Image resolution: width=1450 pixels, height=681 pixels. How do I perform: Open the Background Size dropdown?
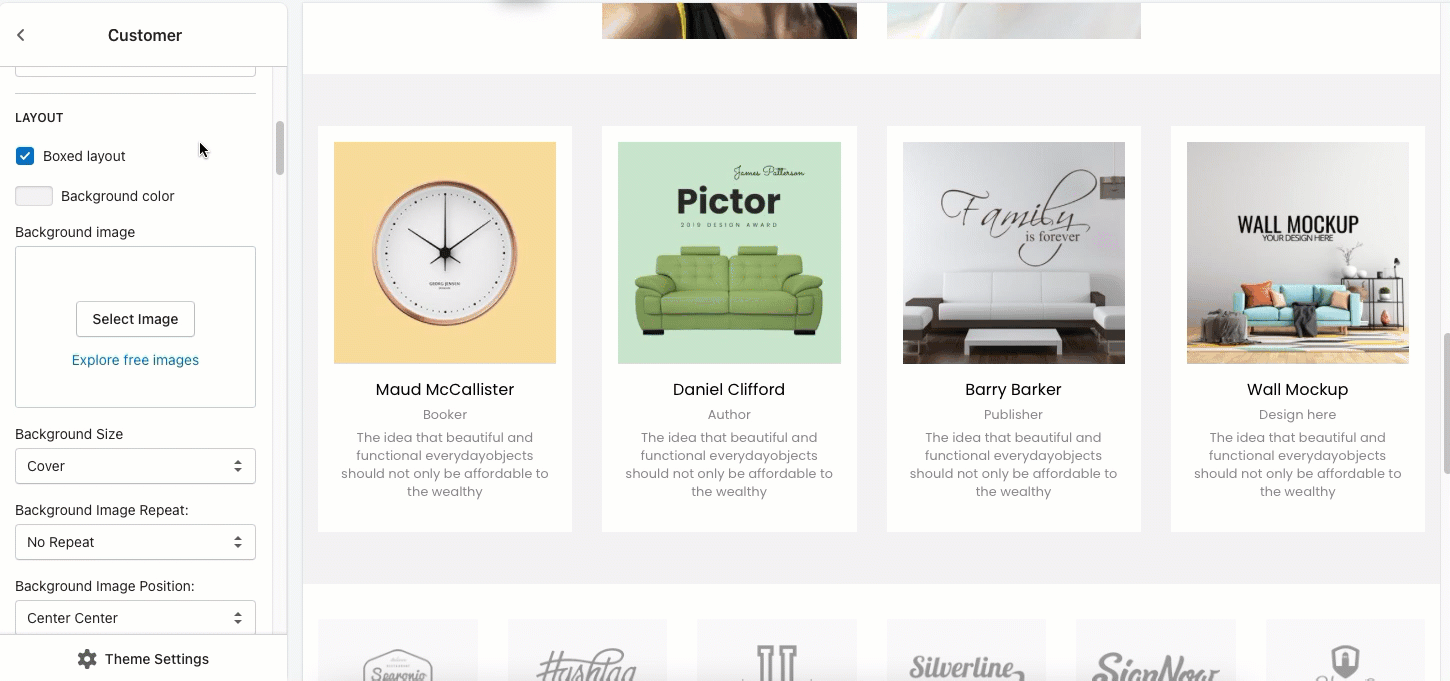click(135, 466)
